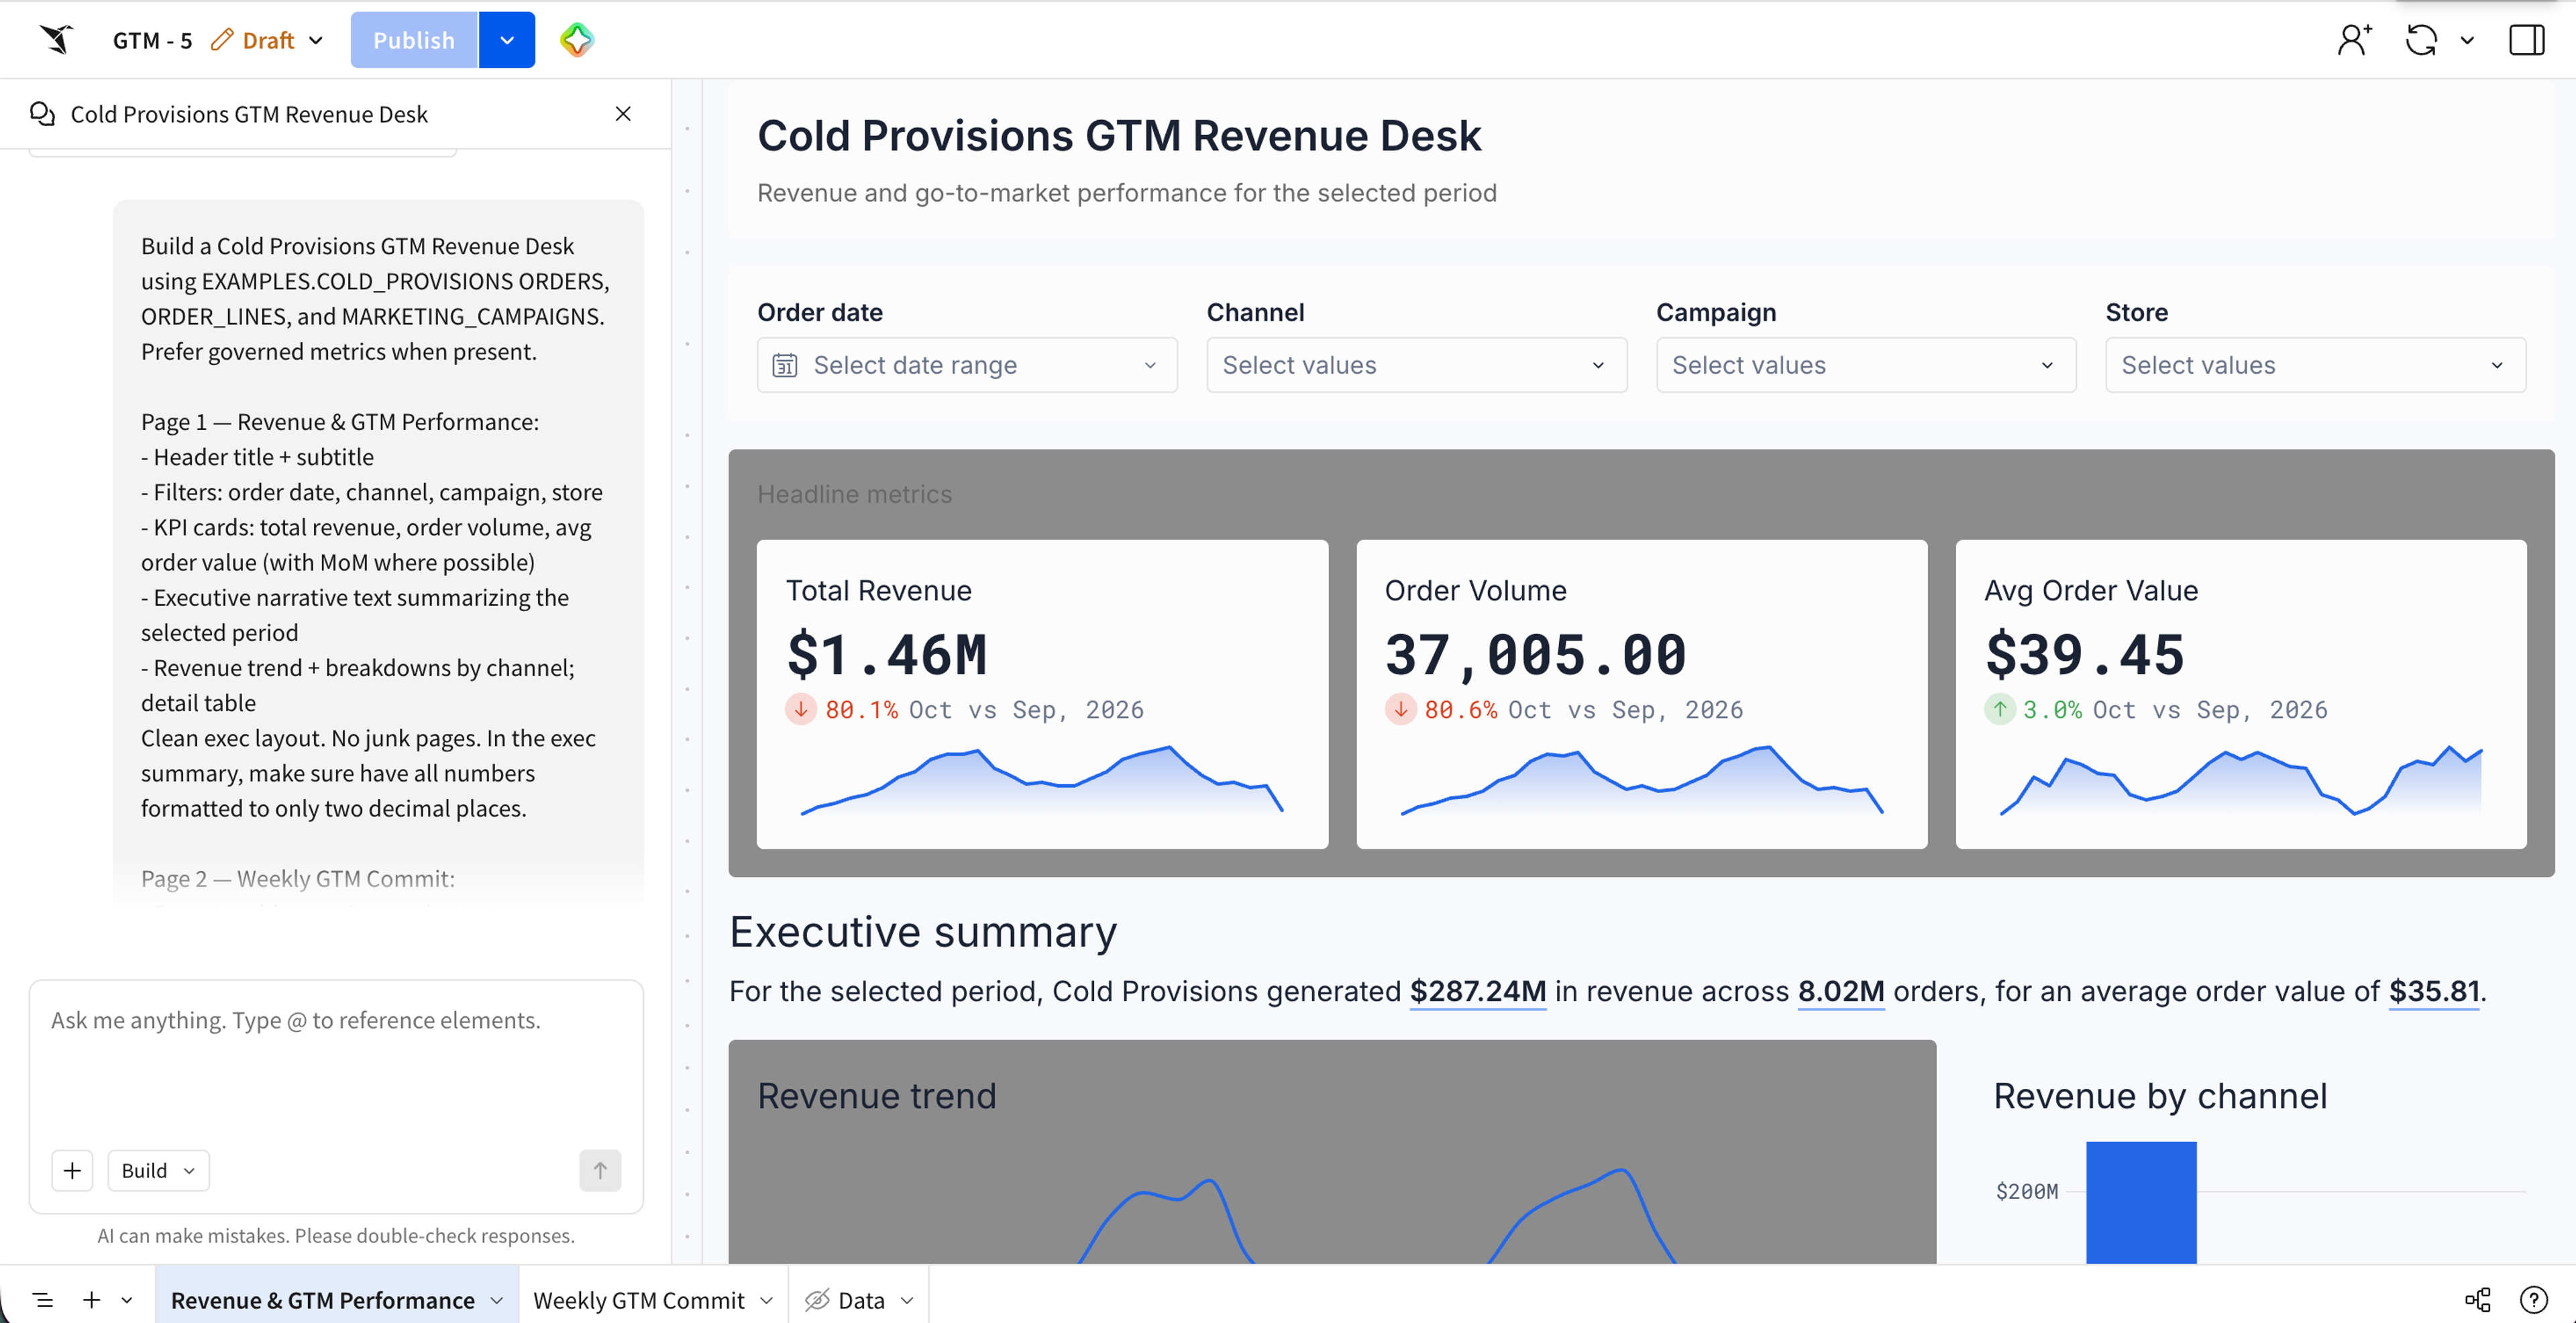Image resolution: width=2576 pixels, height=1323 pixels.
Task: Open the share user icon
Action: 2354,40
